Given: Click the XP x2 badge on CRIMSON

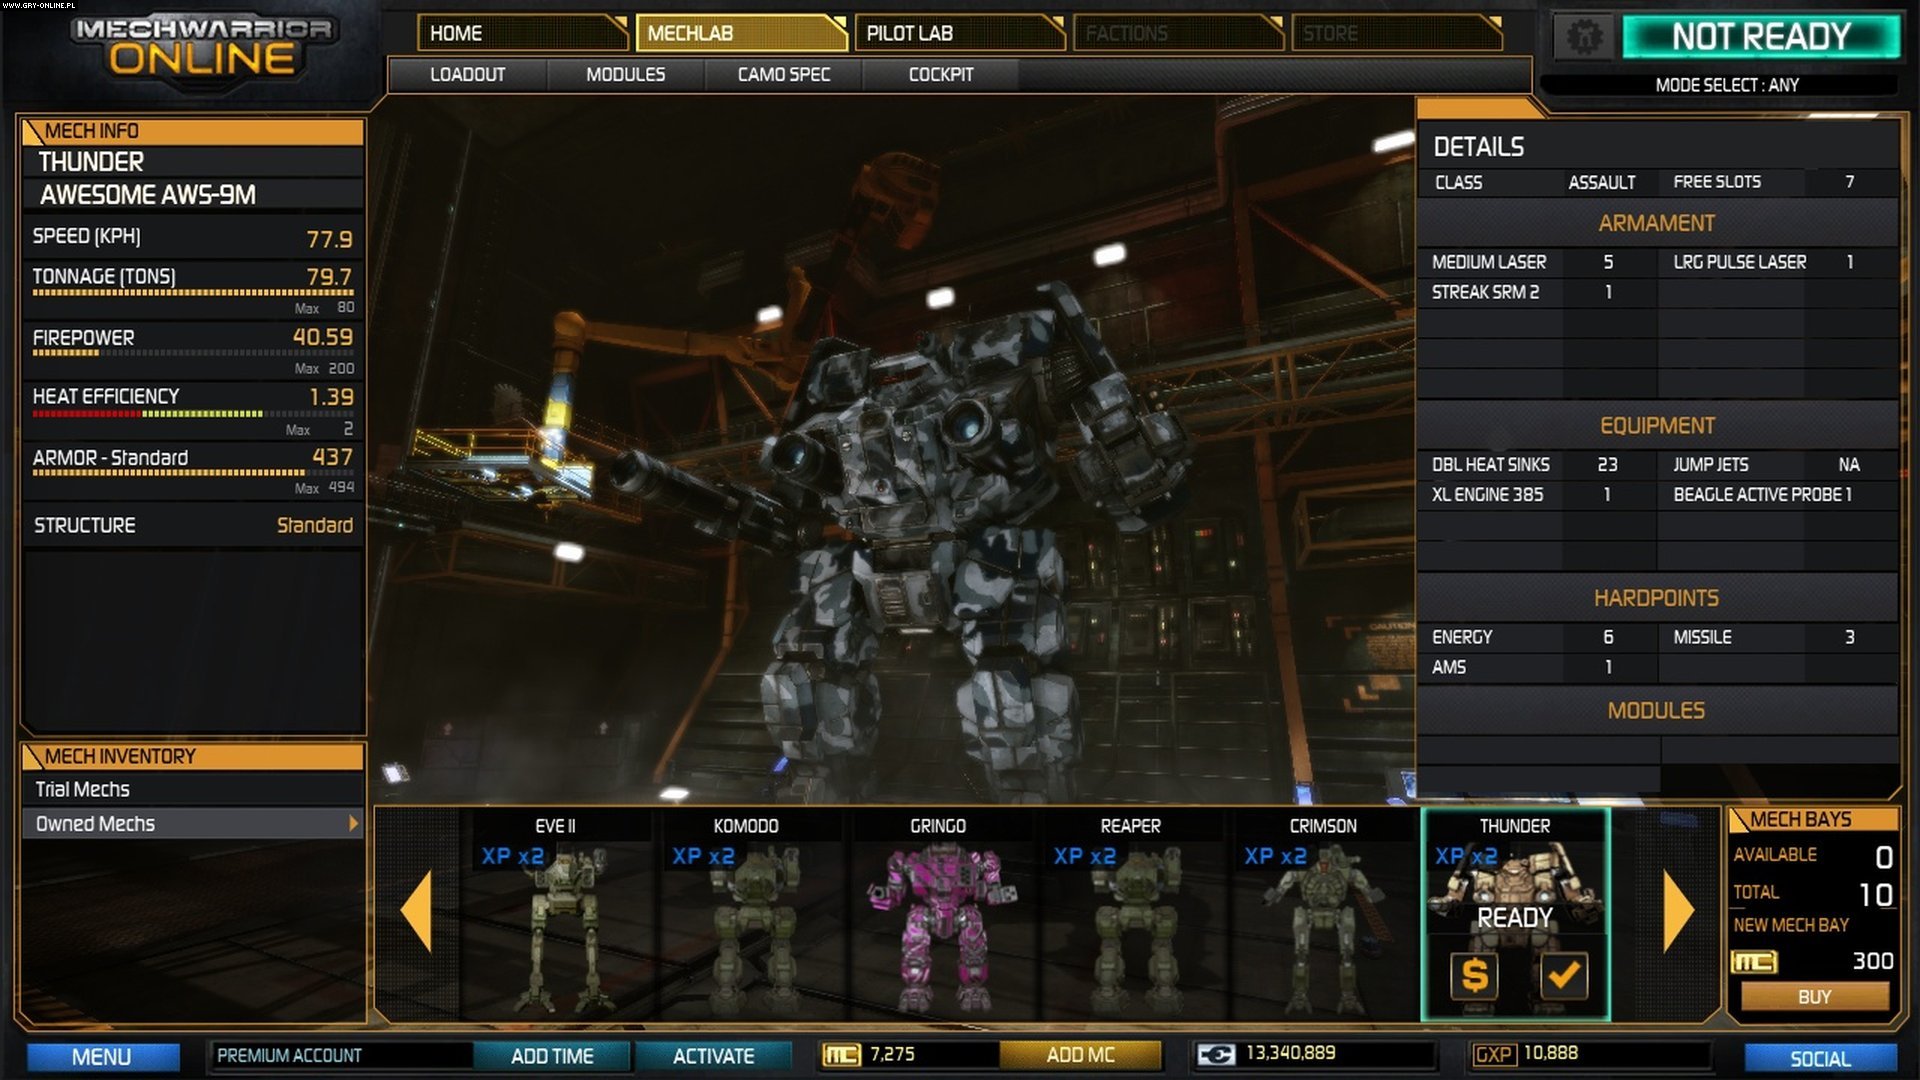Looking at the screenshot, I should 1275,856.
